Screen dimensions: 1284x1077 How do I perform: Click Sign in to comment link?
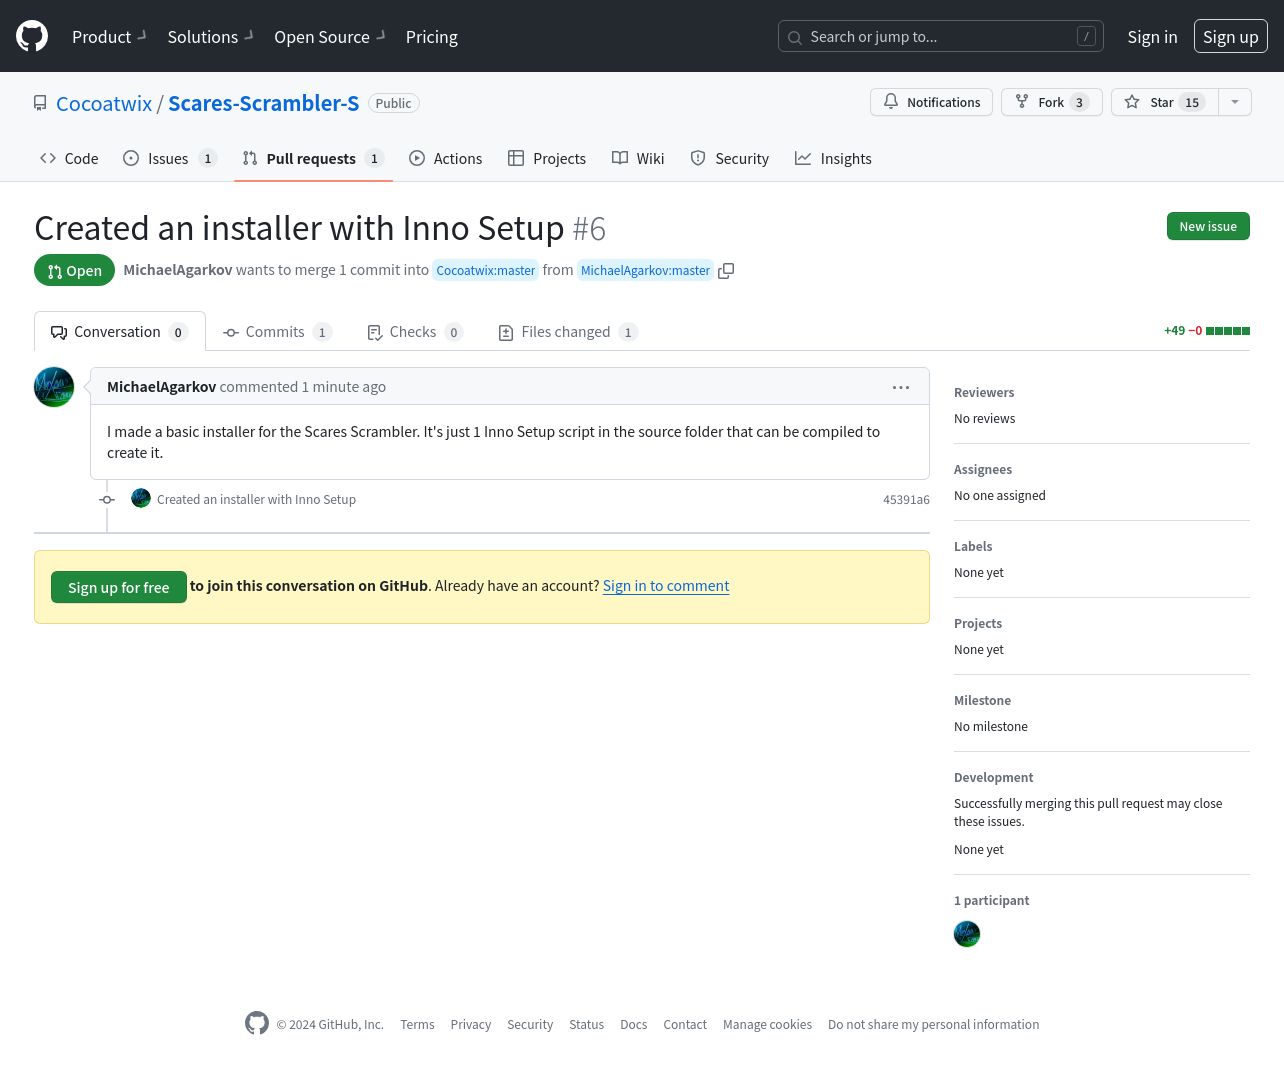[x=666, y=586]
